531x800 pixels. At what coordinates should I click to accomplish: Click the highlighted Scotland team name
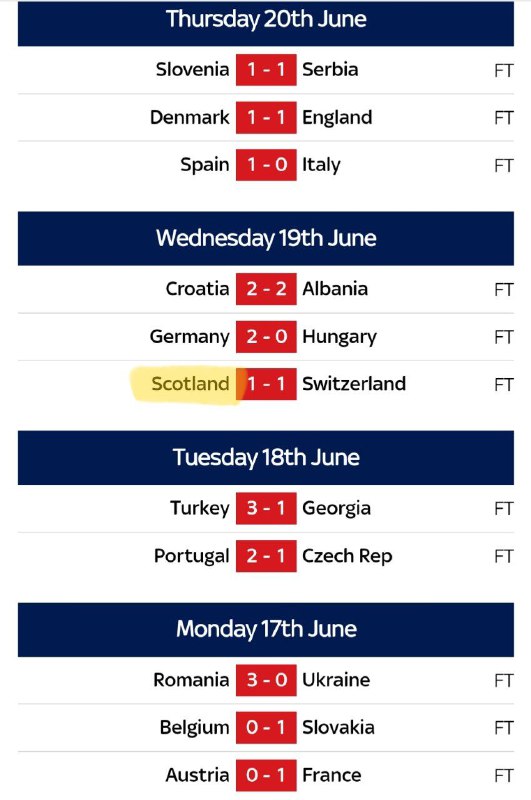[x=190, y=384]
